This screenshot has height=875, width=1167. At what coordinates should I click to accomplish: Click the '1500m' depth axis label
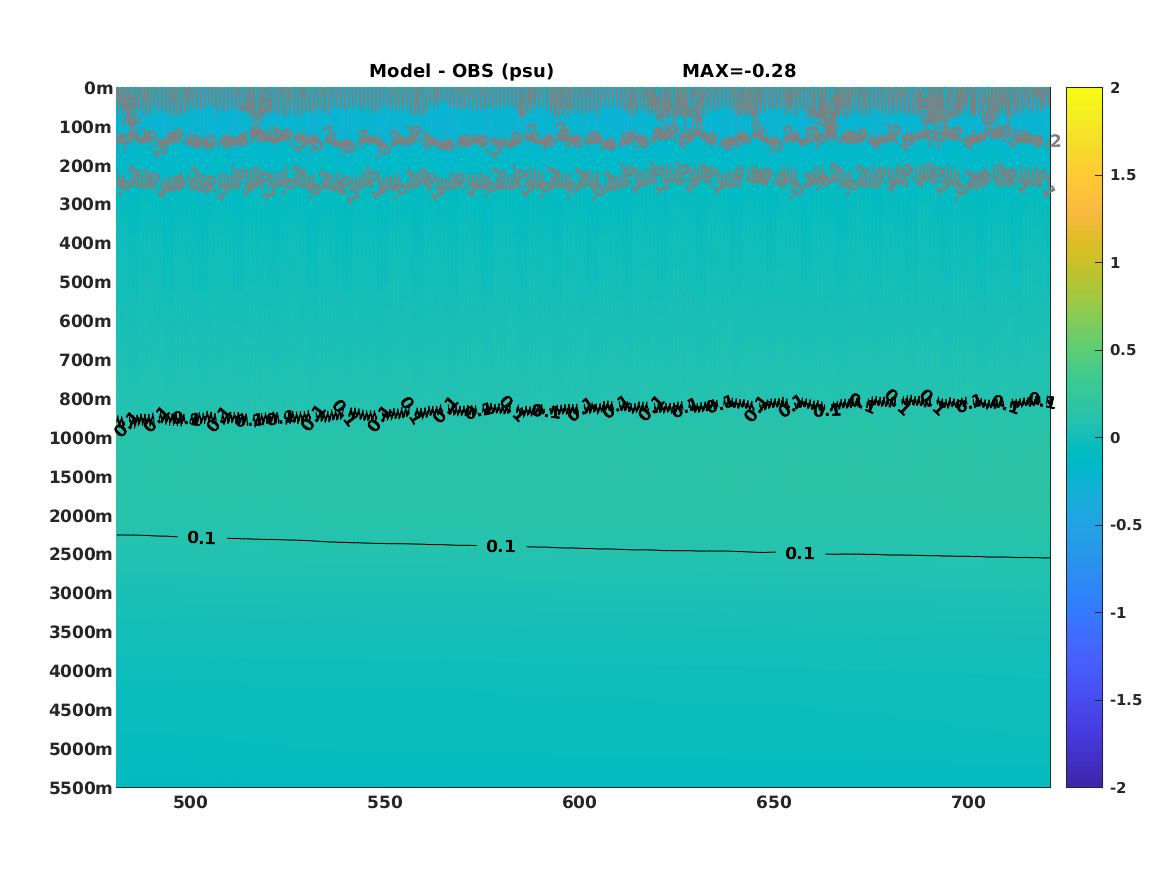pos(81,477)
